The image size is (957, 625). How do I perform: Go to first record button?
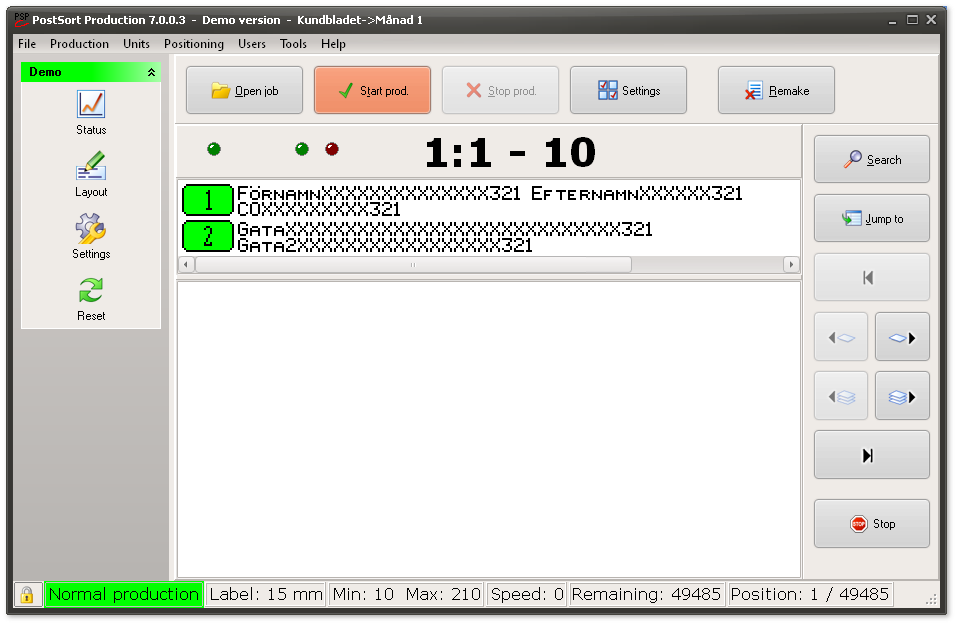[872, 278]
